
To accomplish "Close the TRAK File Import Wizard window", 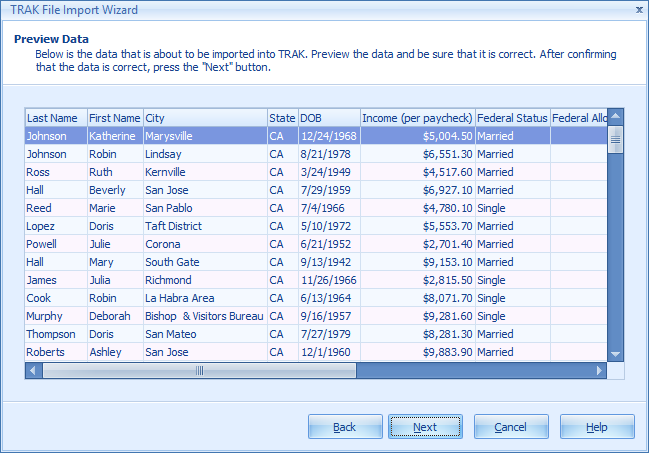I will tap(638, 10).
